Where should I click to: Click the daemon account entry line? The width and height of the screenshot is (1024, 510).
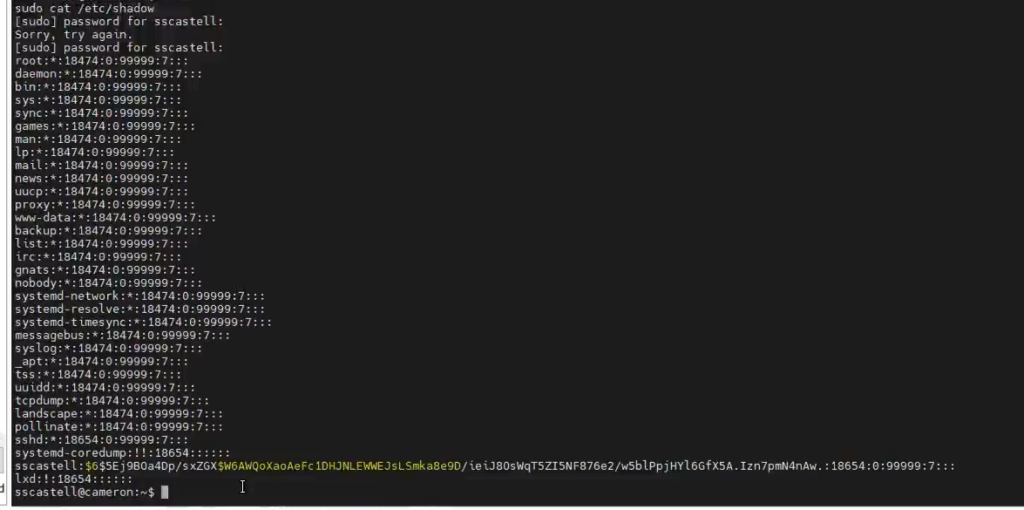(x=108, y=74)
